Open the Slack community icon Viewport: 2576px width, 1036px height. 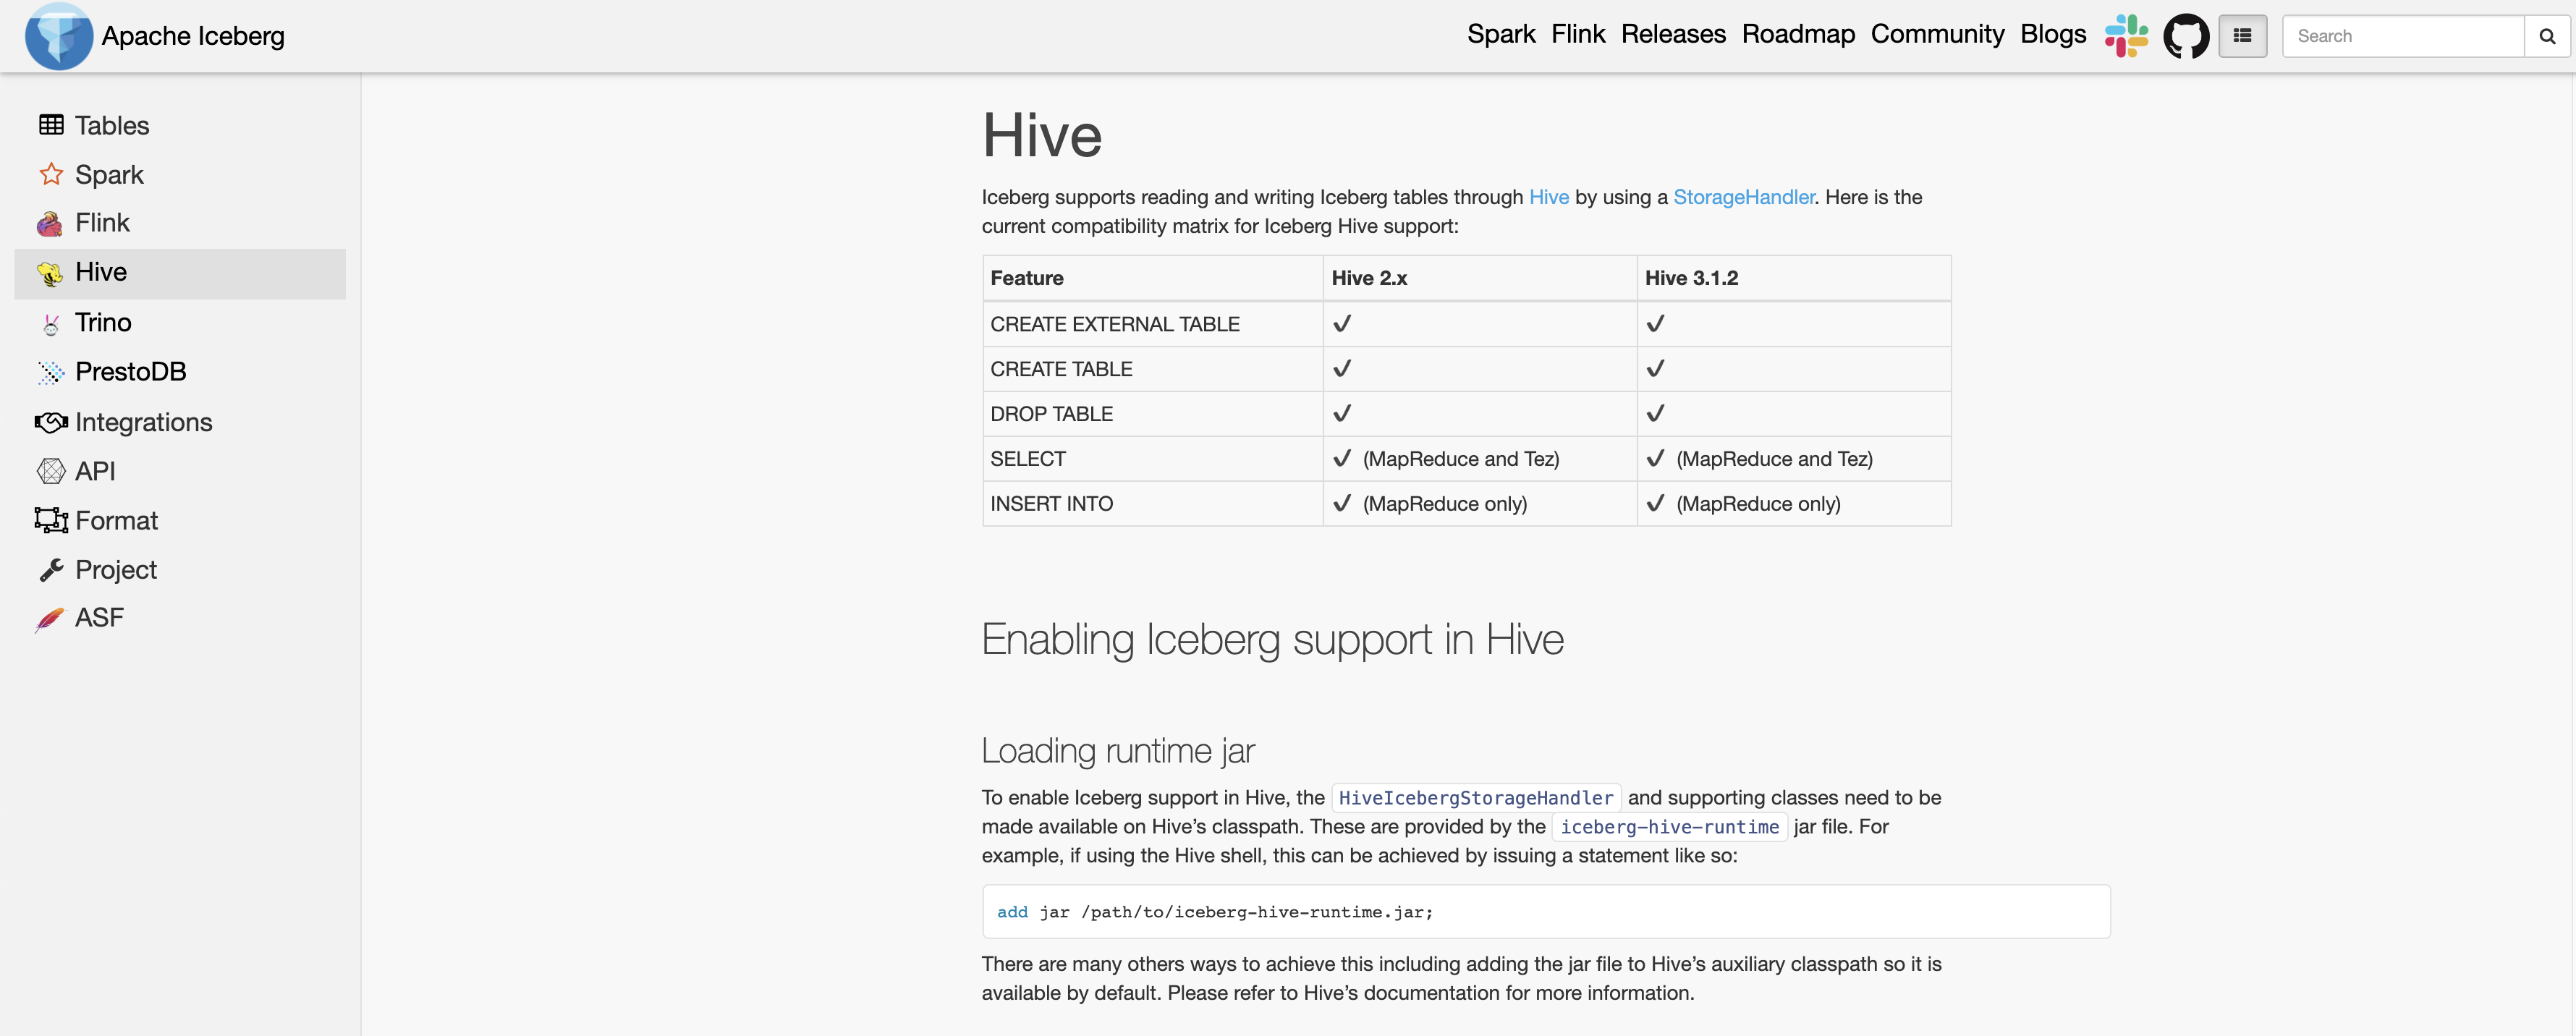(2126, 36)
